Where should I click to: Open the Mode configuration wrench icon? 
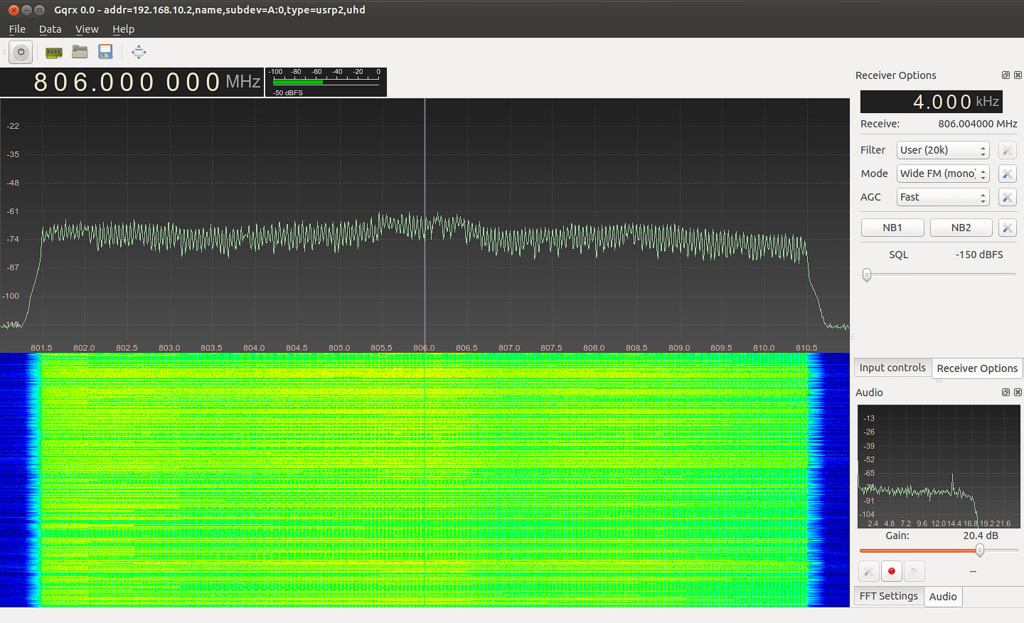[x=1007, y=173]
